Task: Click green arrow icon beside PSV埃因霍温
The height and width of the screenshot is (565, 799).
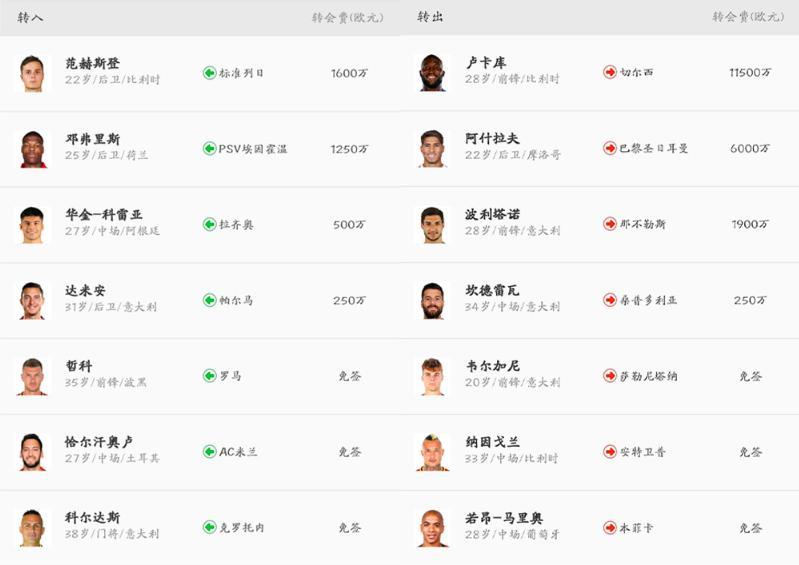Action: 209,149
